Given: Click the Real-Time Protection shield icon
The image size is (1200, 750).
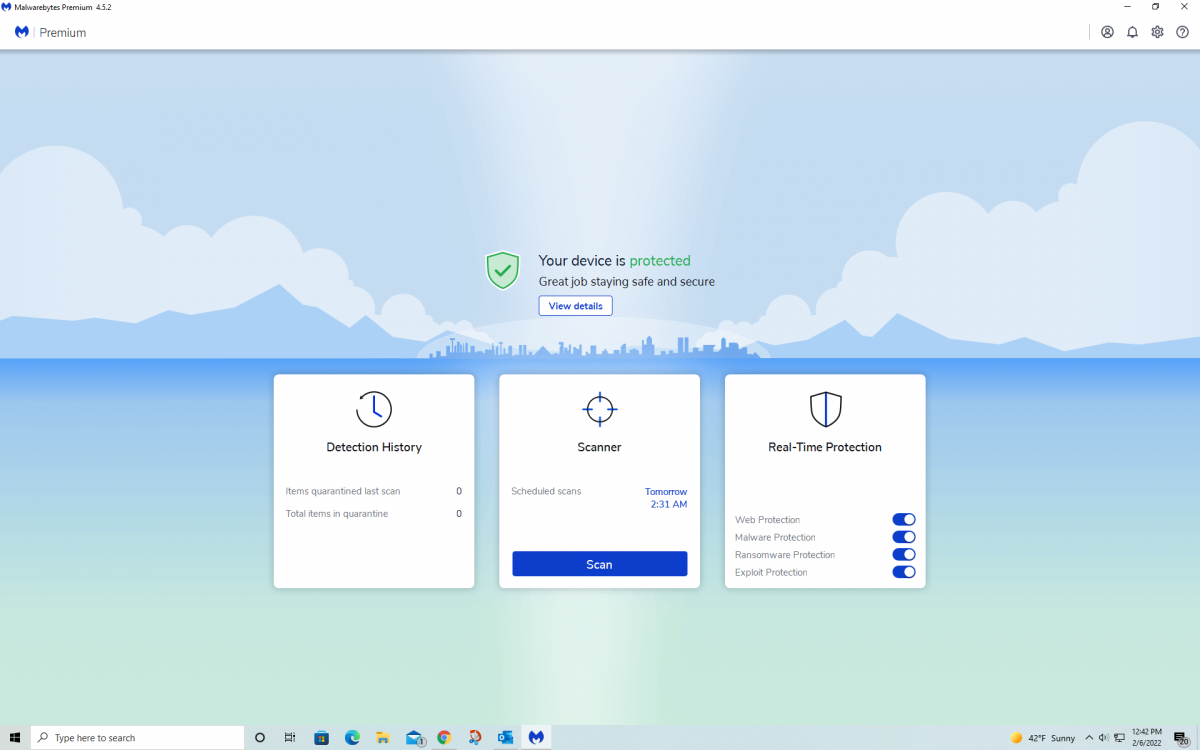Looking at the screenshot, I should point(825,409).
